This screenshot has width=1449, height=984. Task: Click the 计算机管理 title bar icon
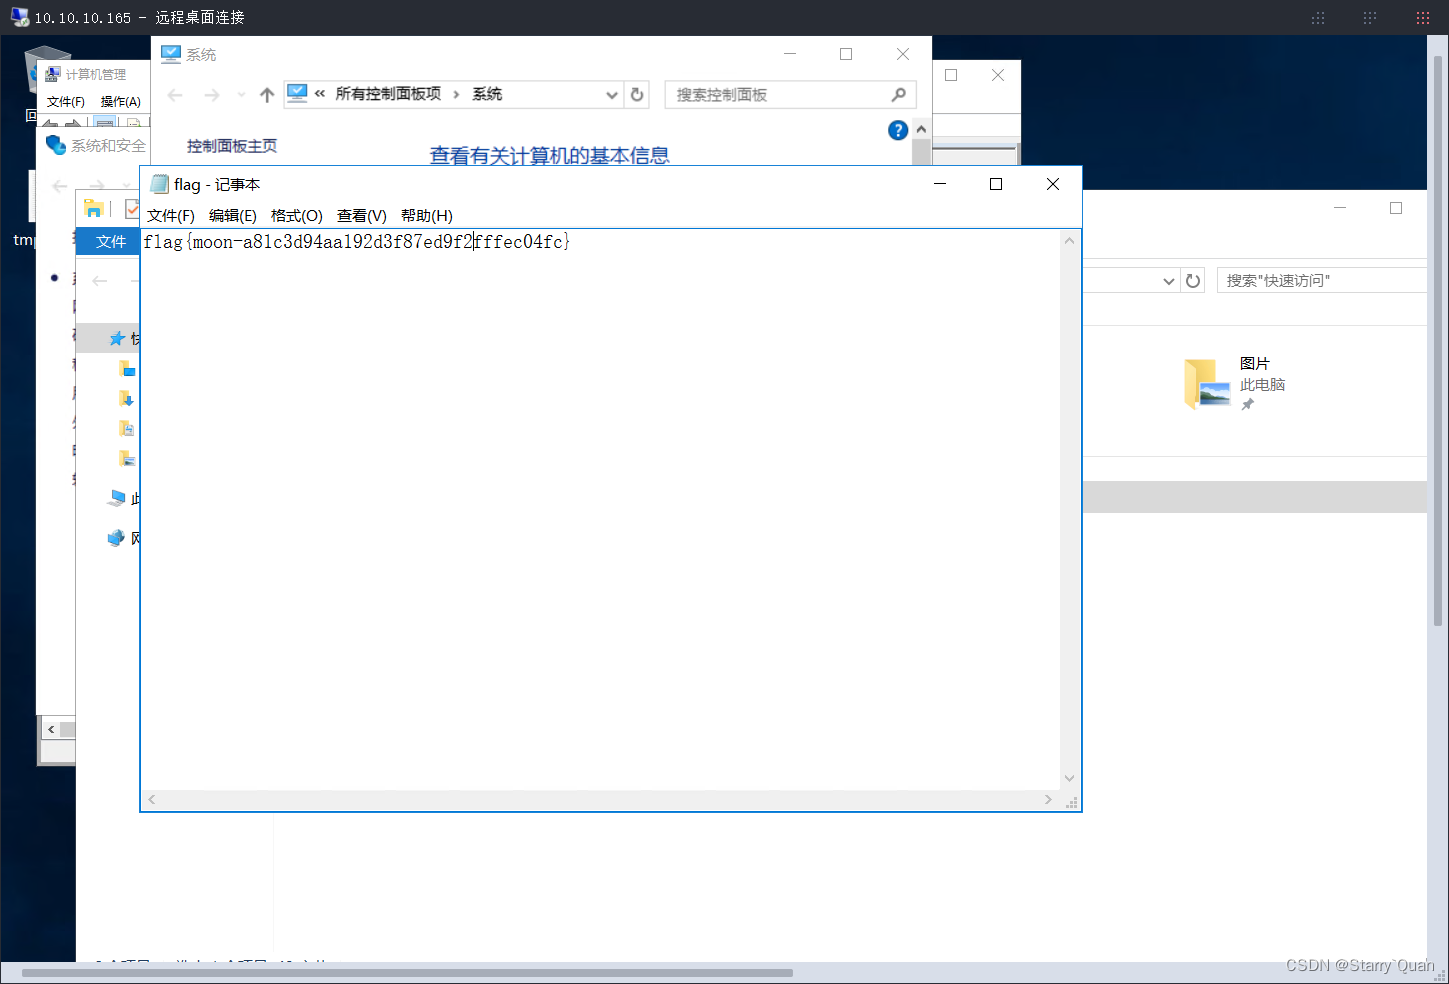click(x=53, y=74)
